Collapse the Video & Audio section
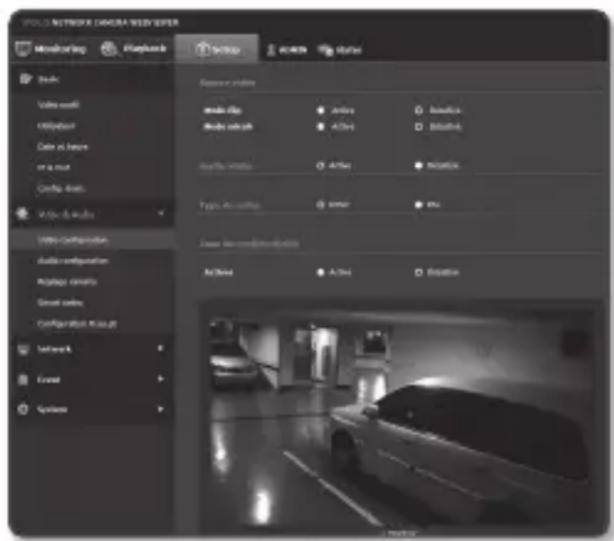Screen dimensions: 614x541 click(x=160, y=213)
